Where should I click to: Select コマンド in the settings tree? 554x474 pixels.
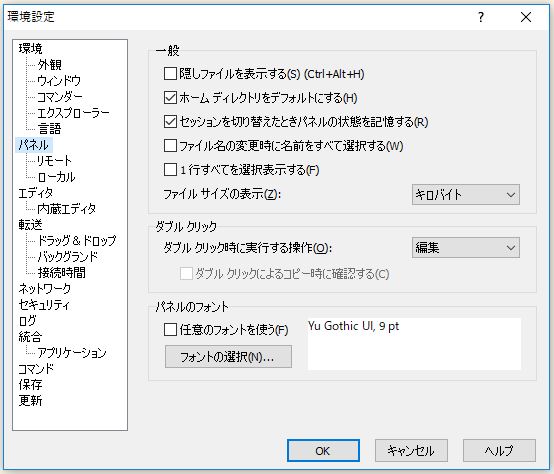[36, 369]
